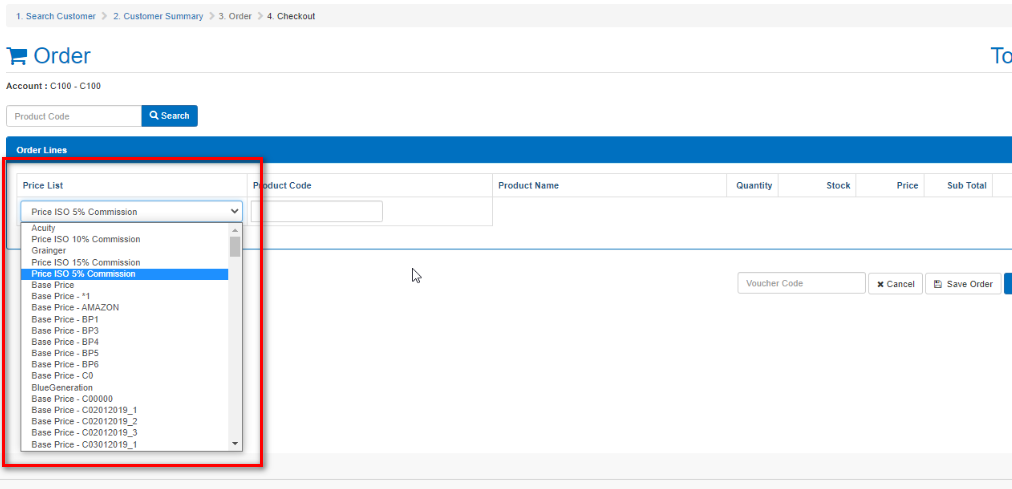
Task: Click the Voucher Code field
Action: pos(802,283)
